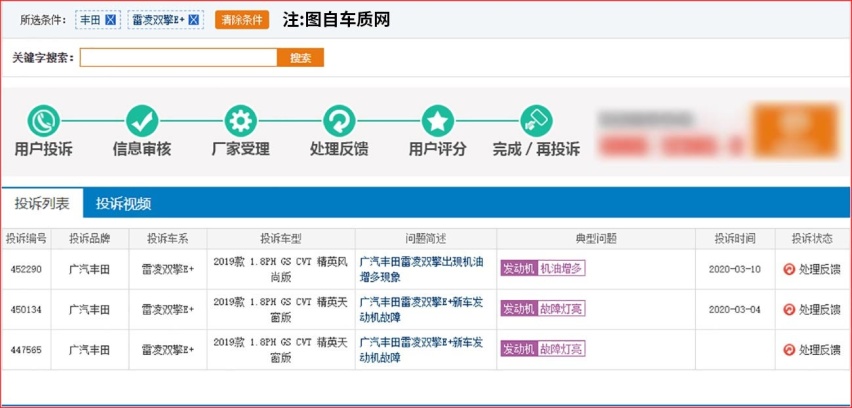
Task: Click the 投诉时间 column header
Action: click(x=735, y=238)
